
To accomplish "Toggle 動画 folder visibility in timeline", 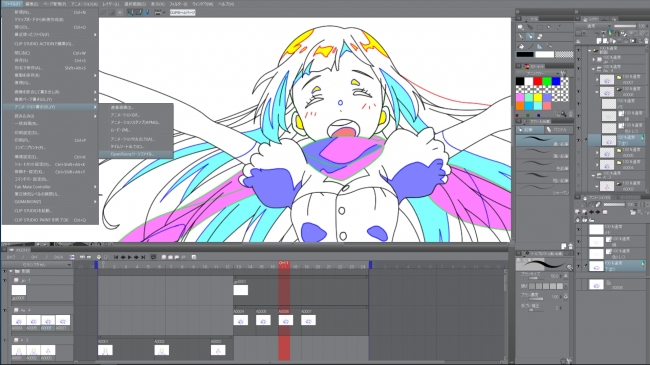I will (5, 271).
